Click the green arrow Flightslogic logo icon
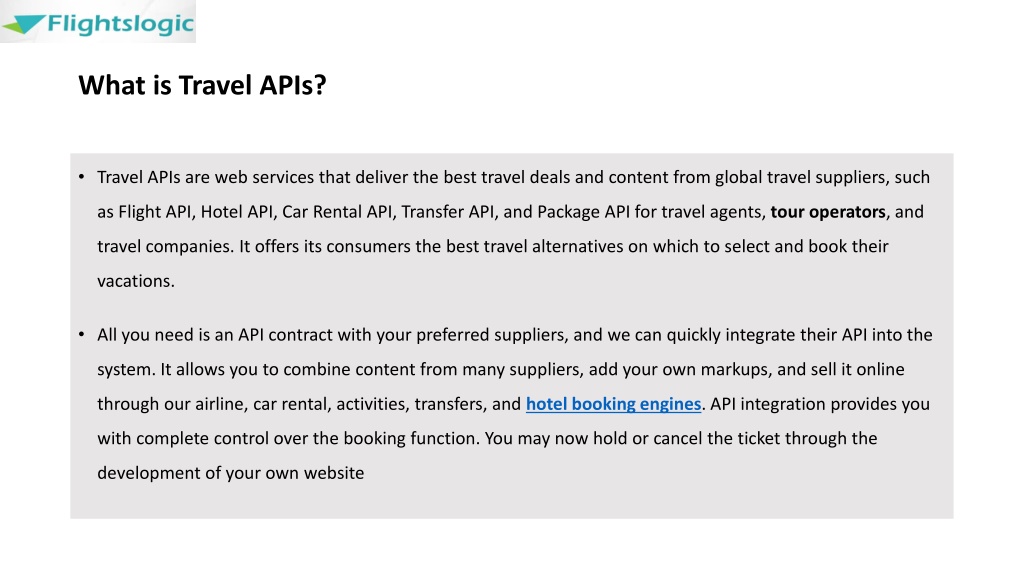Image resolution: width=1024 pixels, height=576 pixels. 23,24
